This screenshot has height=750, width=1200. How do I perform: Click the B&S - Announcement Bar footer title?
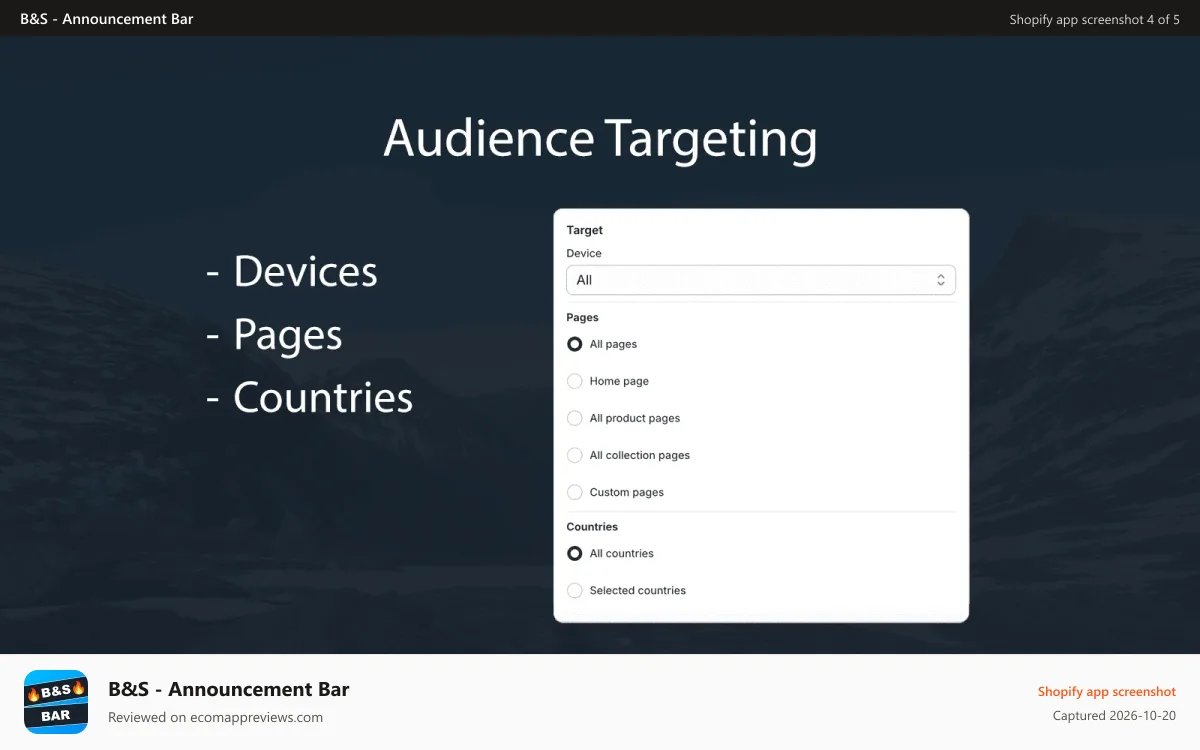229,689
